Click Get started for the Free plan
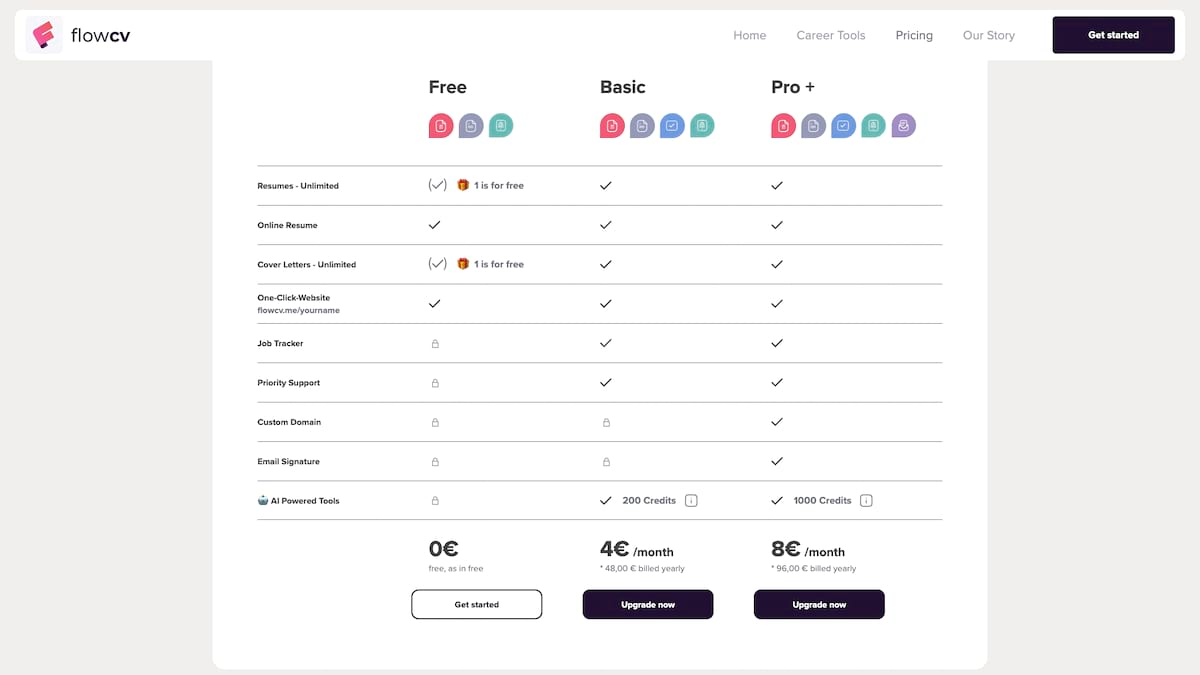This screenshot has width=1200, height=675. pyautogui.click(x=476, y=604)
